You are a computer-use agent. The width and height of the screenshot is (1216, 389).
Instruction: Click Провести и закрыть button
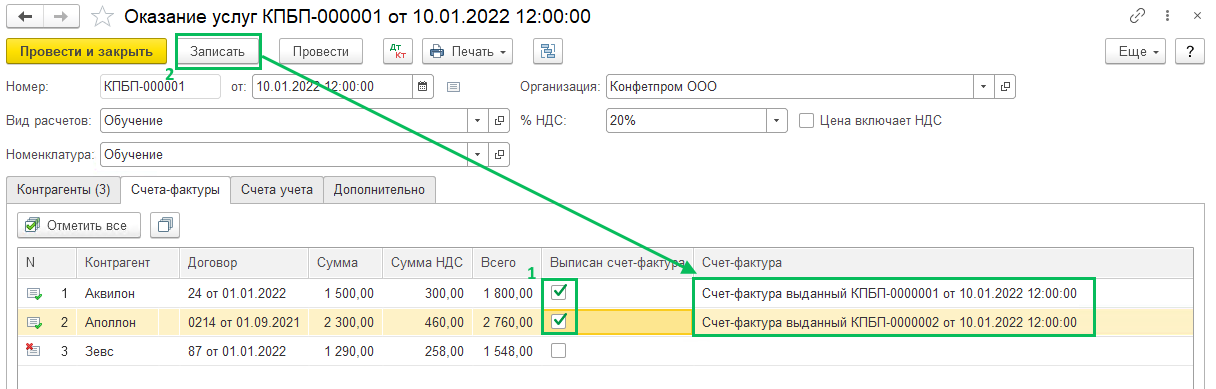coord(86,51)
